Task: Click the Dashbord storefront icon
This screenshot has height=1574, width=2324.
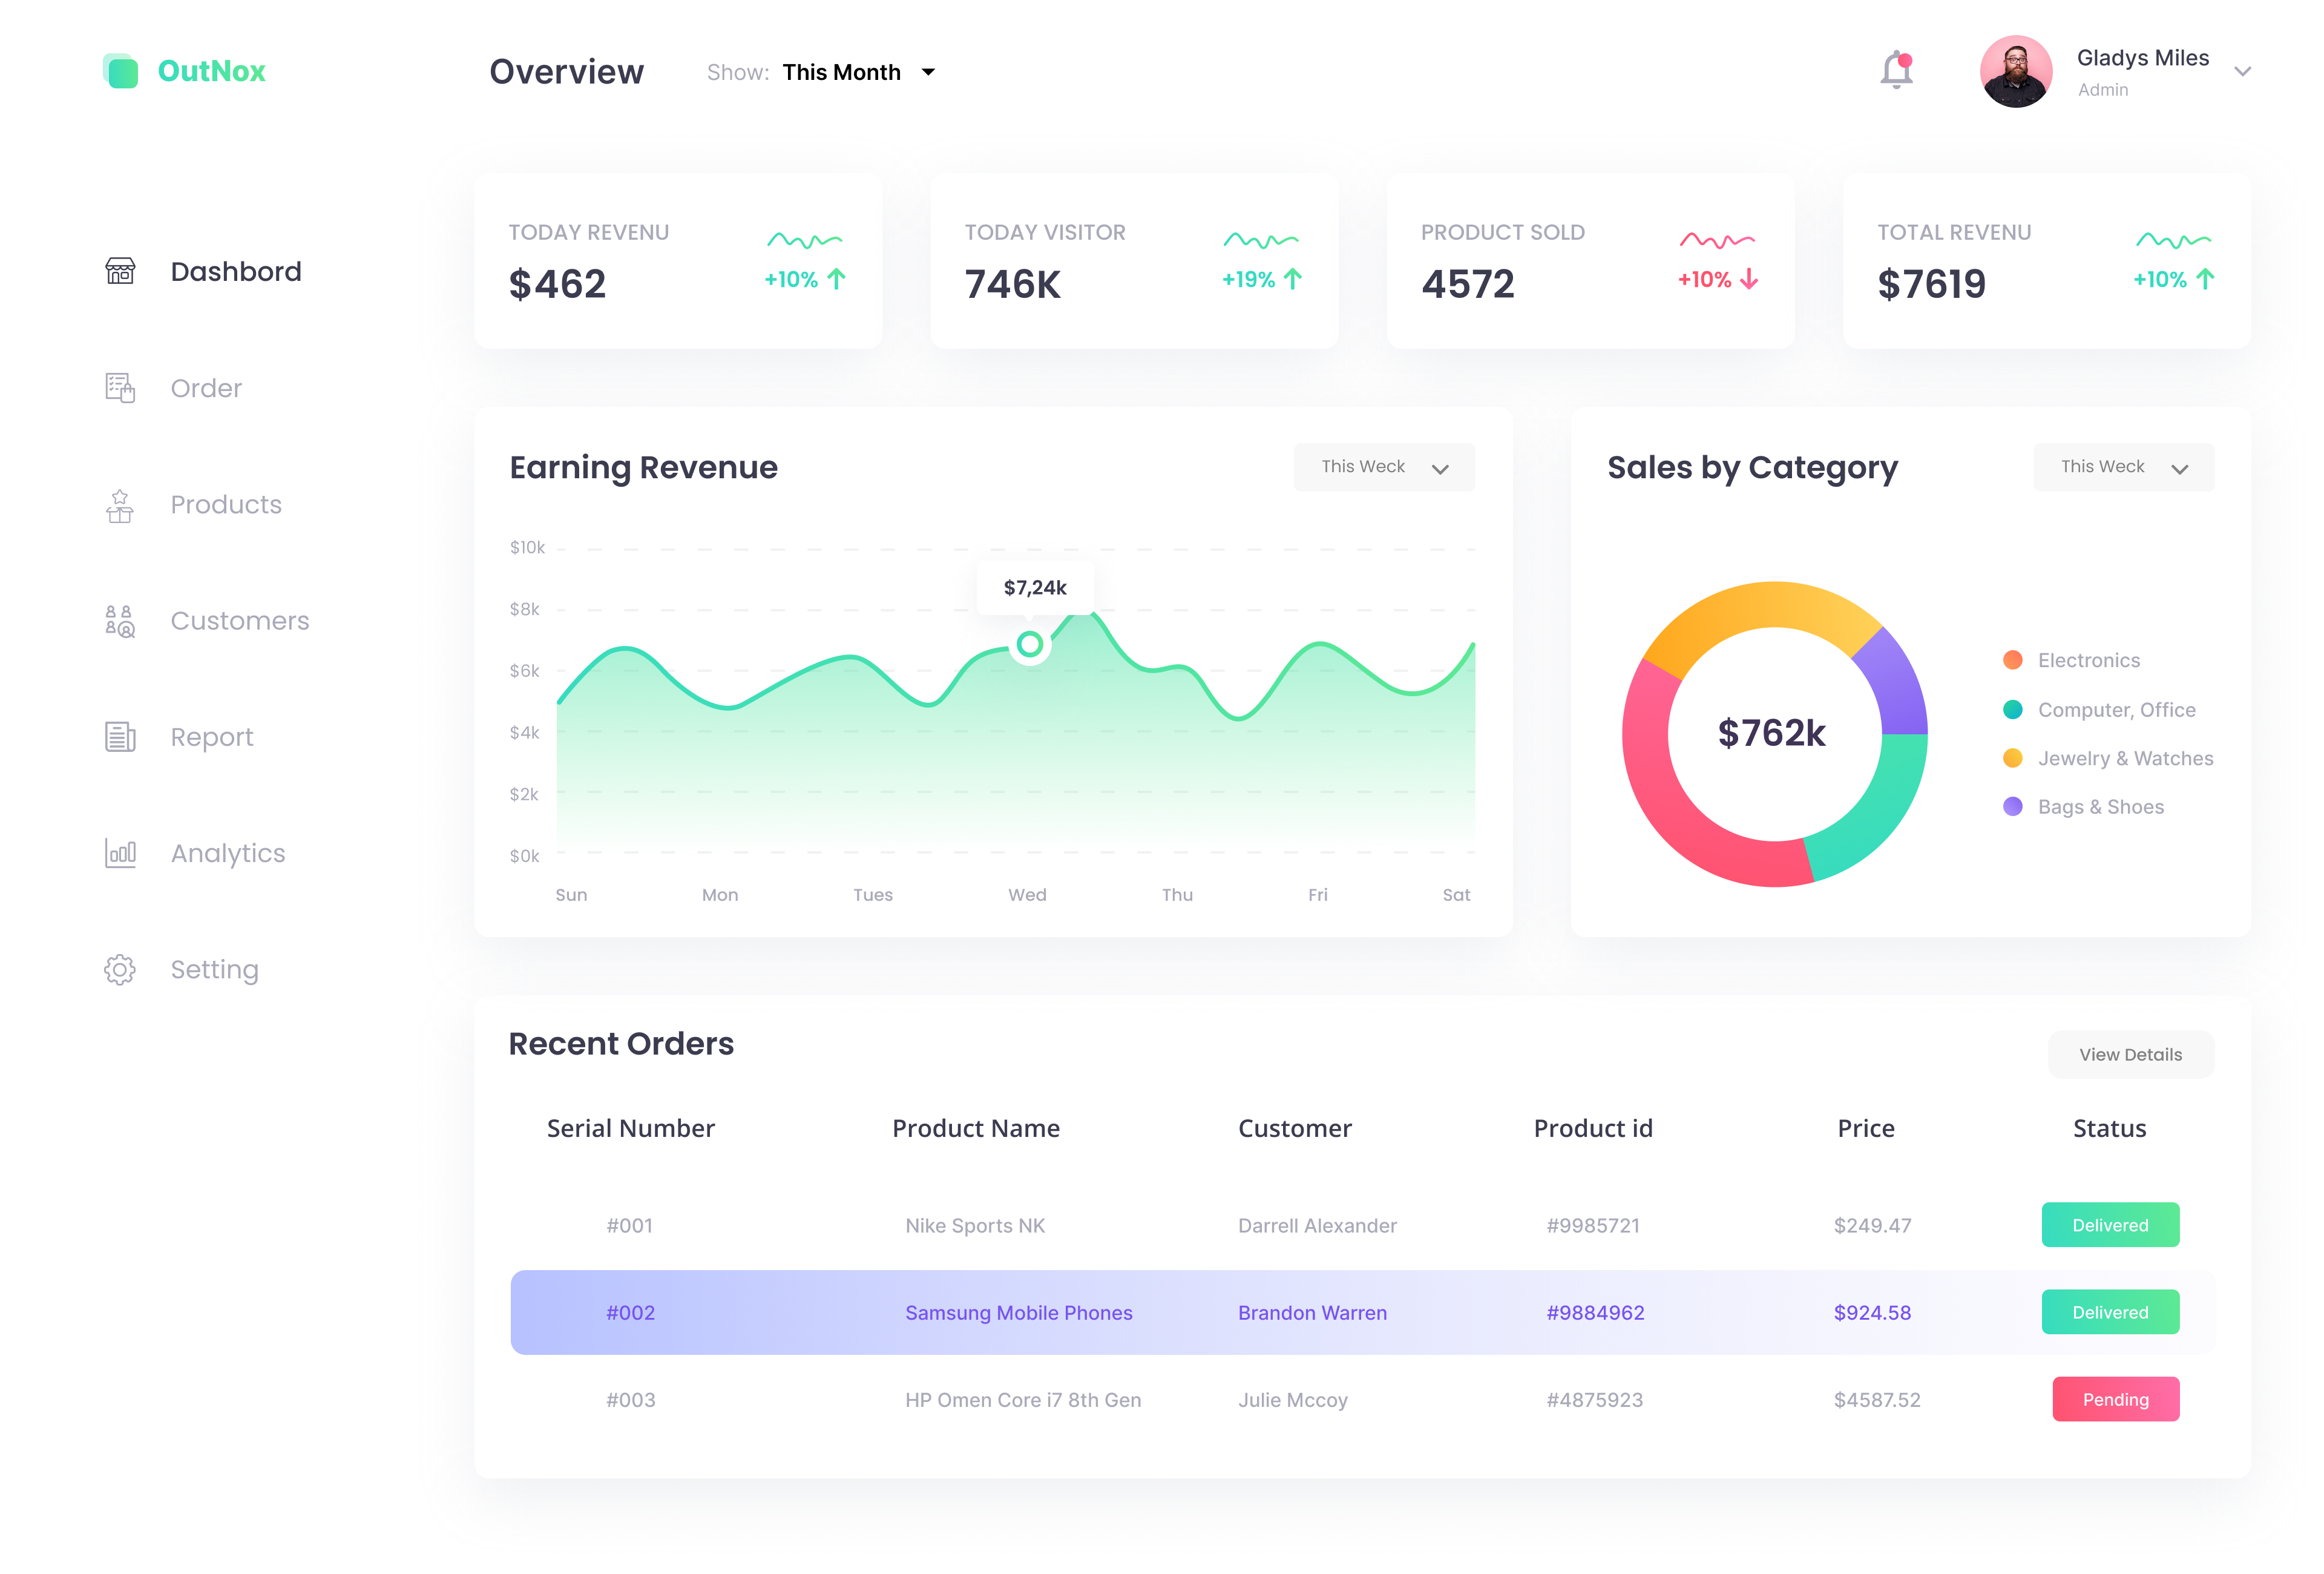Action: click(120, 271)
